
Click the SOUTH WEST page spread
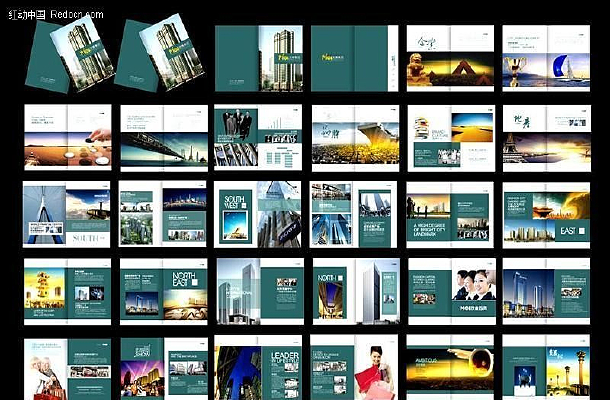258,214
